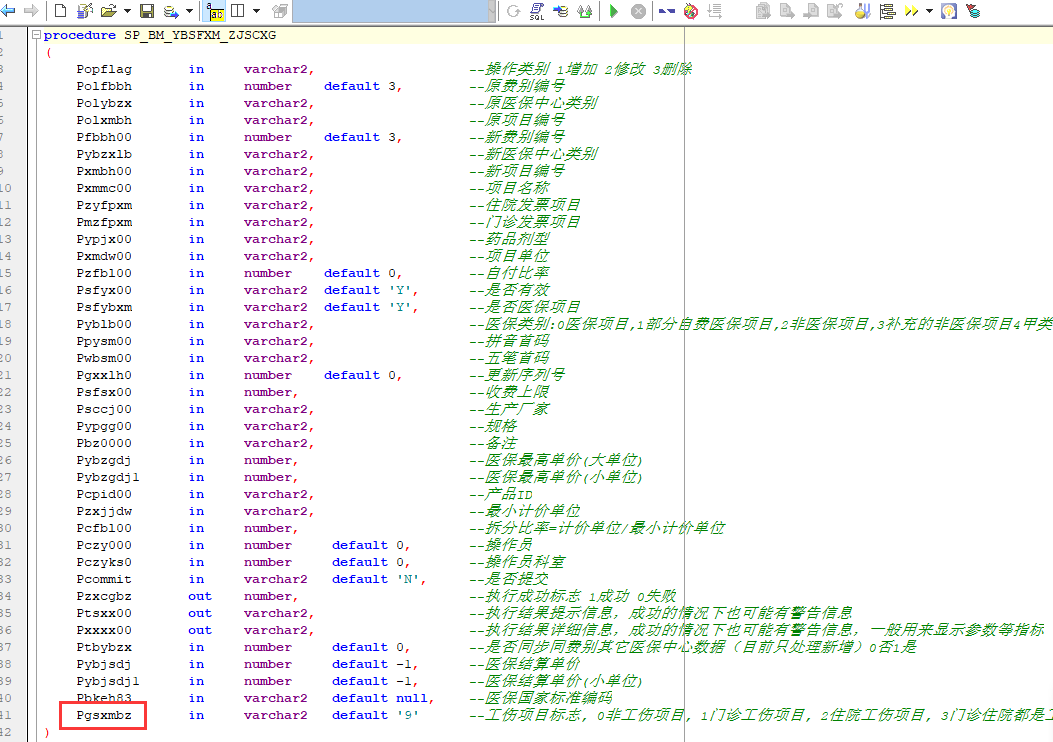Click the edit database source icon
This screenshot has width=1053, height=742.
coord(85,11)
